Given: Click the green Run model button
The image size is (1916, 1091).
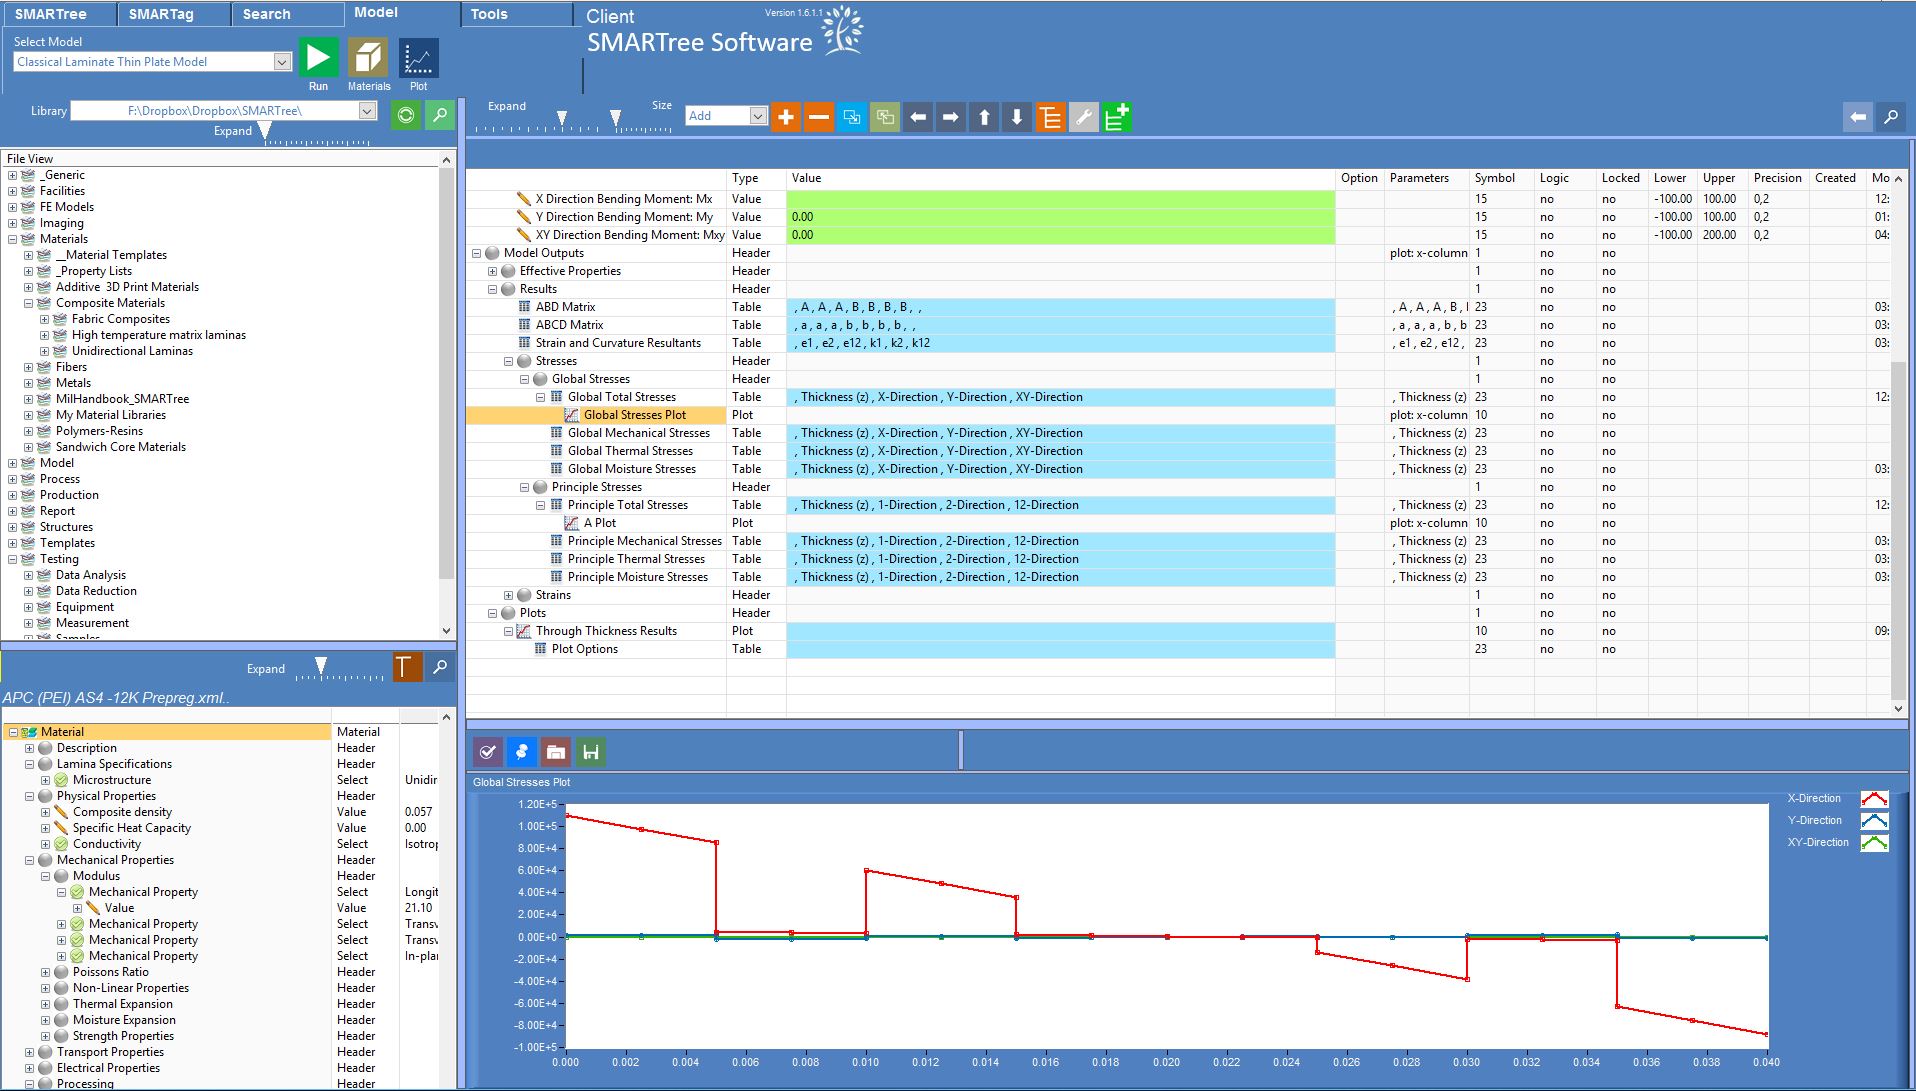Looking at the screenshot, I should click(318, 58).
